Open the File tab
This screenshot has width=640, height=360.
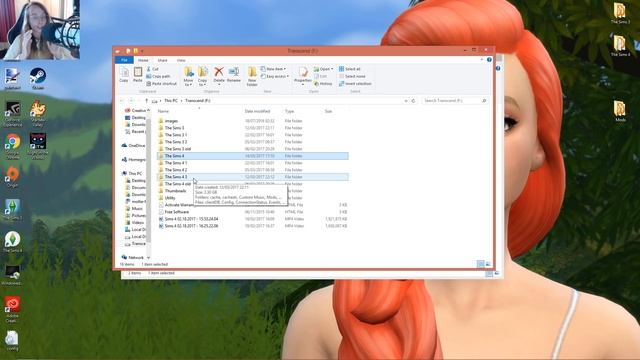tap(124, 60)
